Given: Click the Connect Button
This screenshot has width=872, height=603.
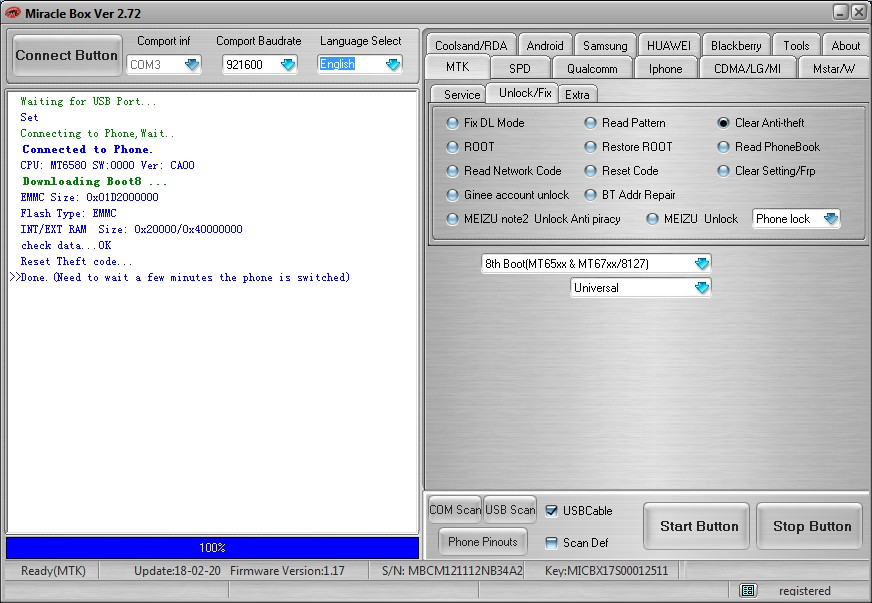Looking at the screenshot, I should (x=67, y=55).
